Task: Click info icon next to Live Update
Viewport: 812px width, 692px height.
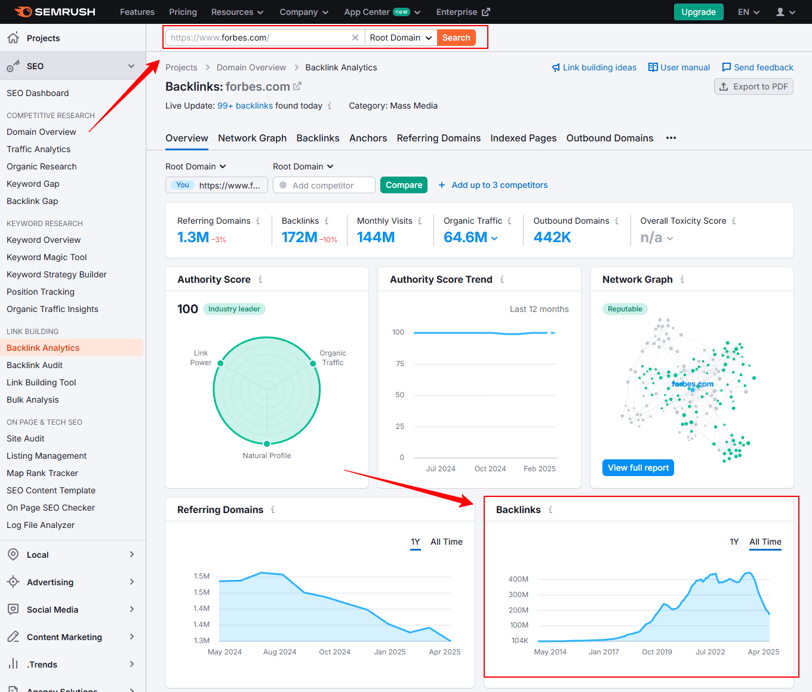Action: pos(329,106)
